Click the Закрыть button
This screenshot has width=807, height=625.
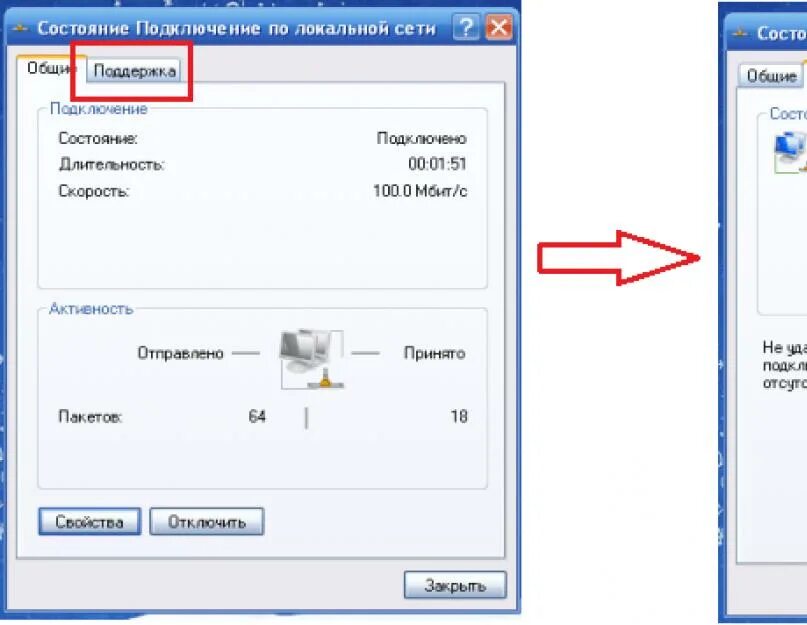coord(455,585)
